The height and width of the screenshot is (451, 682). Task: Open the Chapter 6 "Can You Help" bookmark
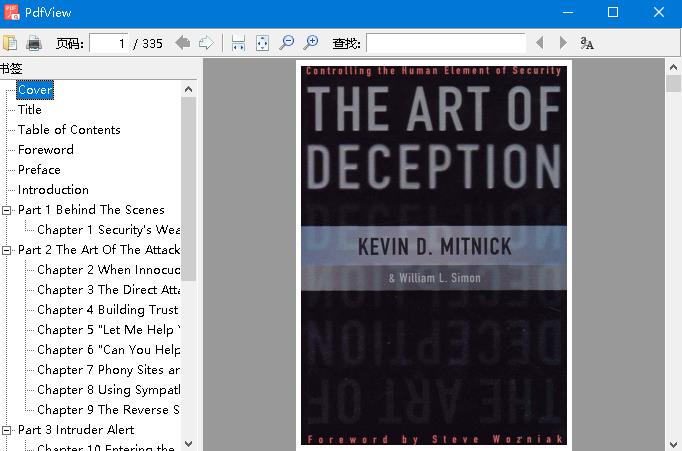[x=109, y=350]
